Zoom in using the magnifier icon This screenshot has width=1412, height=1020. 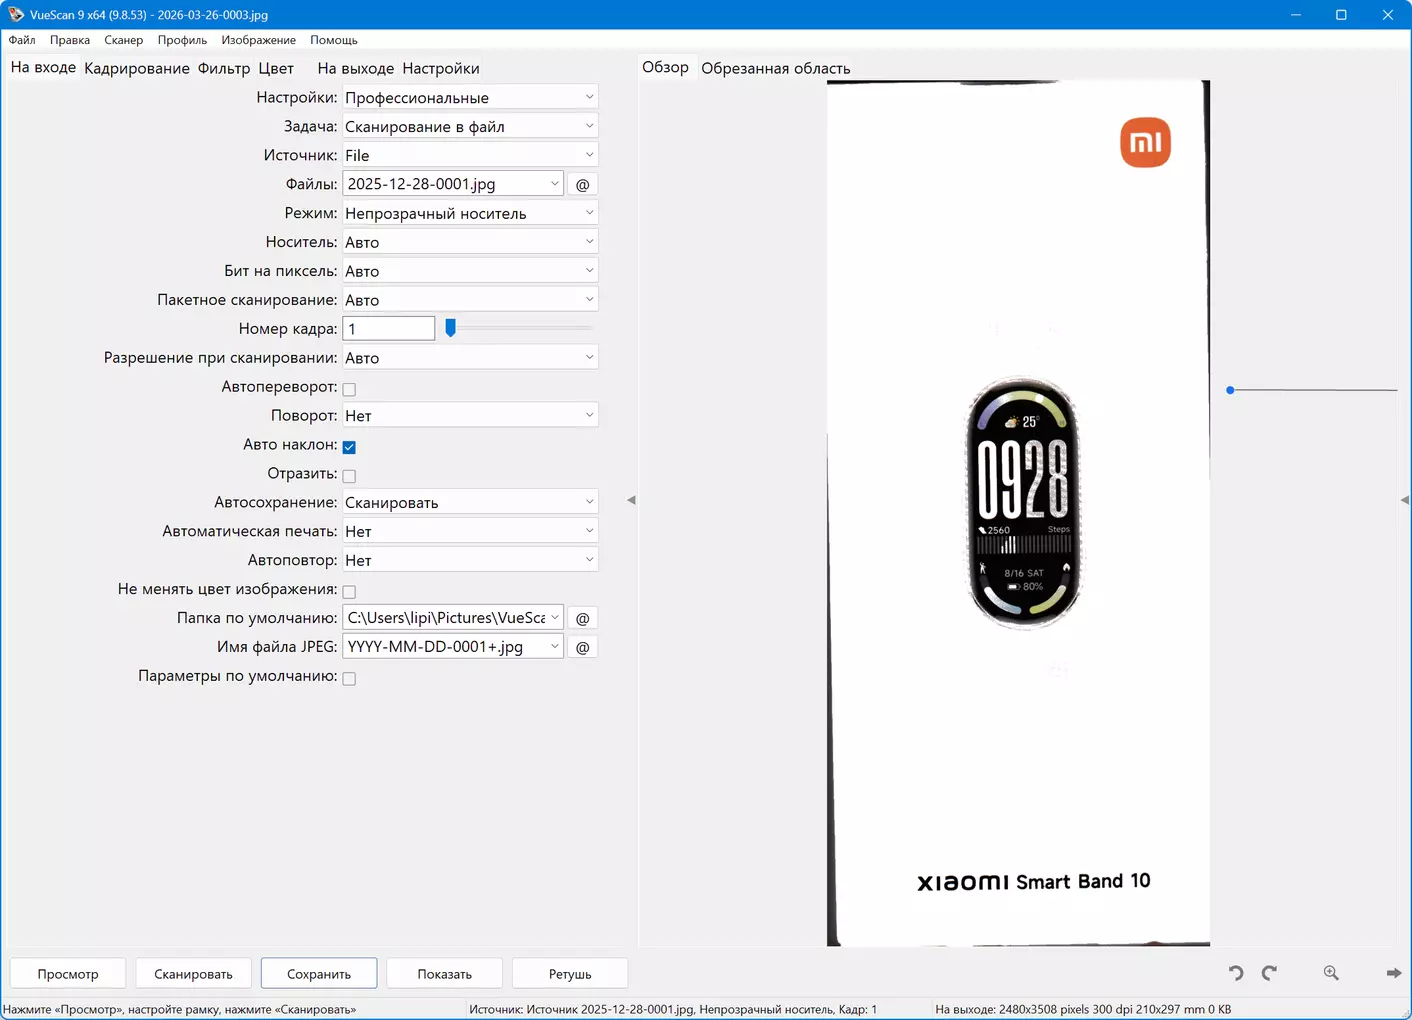[x=1331, y=973]
